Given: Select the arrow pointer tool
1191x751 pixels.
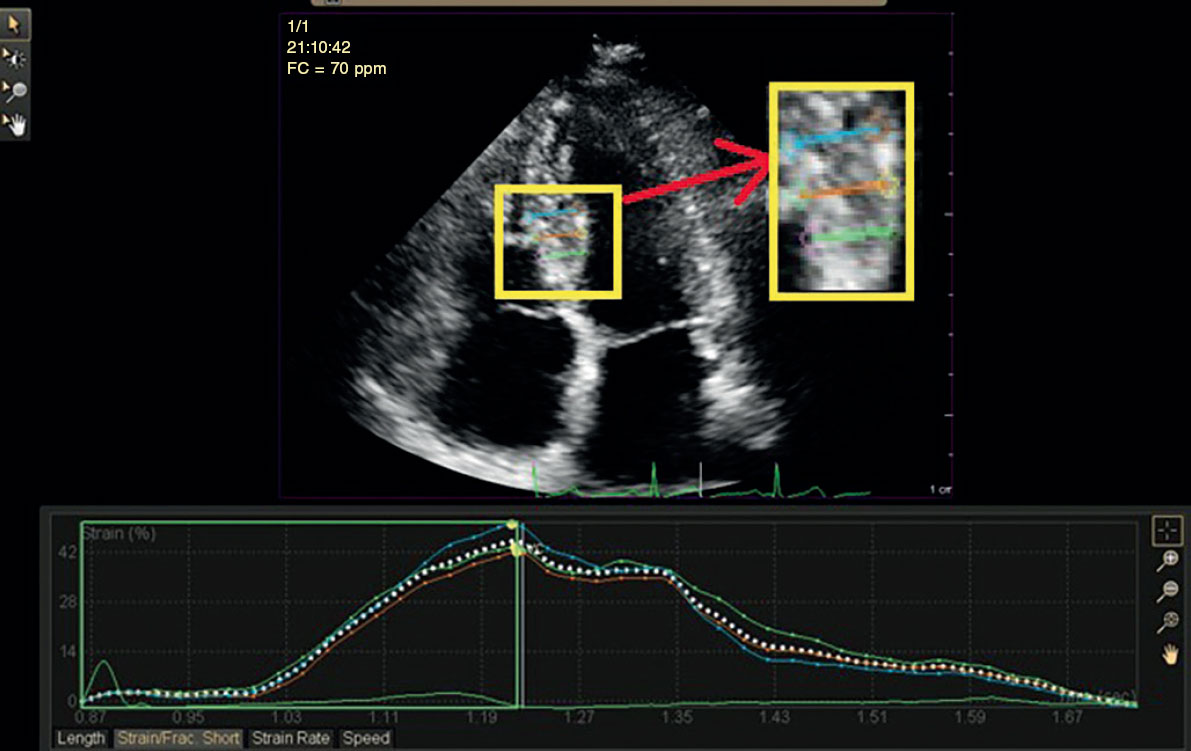Looking at the screenshot, I should (15, 22).
